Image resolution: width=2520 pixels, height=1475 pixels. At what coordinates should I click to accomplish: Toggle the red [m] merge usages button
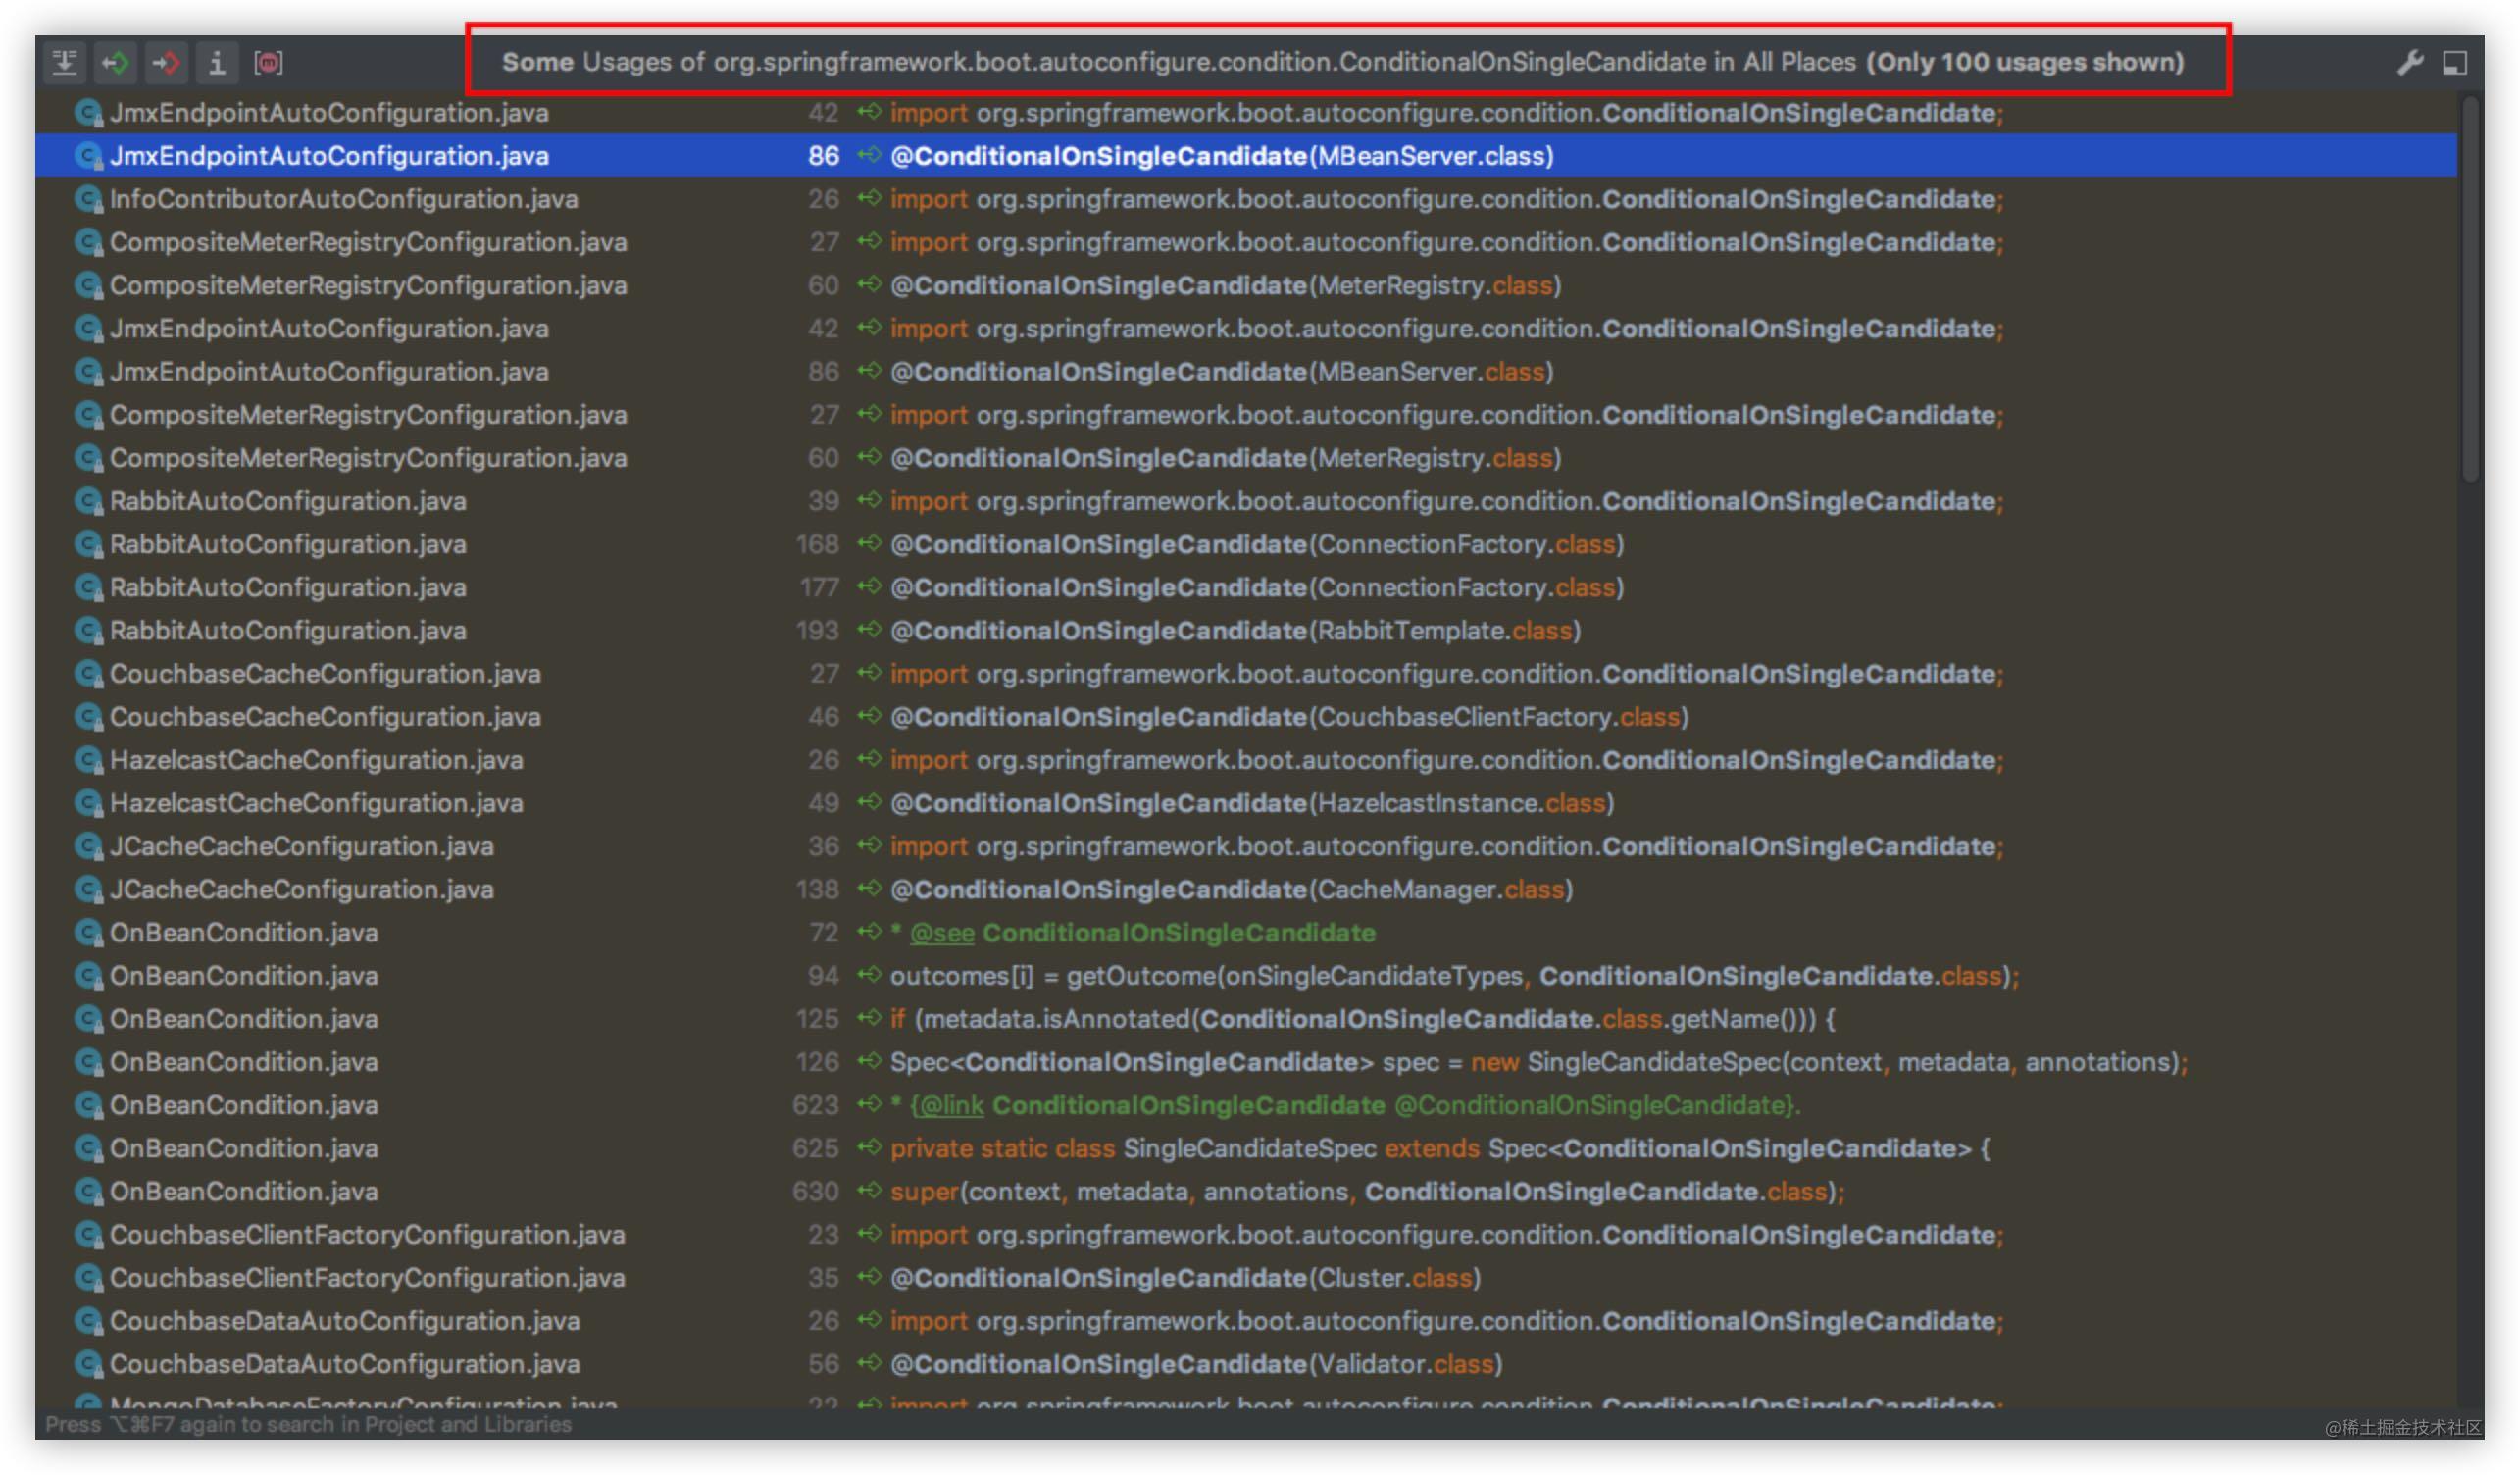[x=270, y=62]
